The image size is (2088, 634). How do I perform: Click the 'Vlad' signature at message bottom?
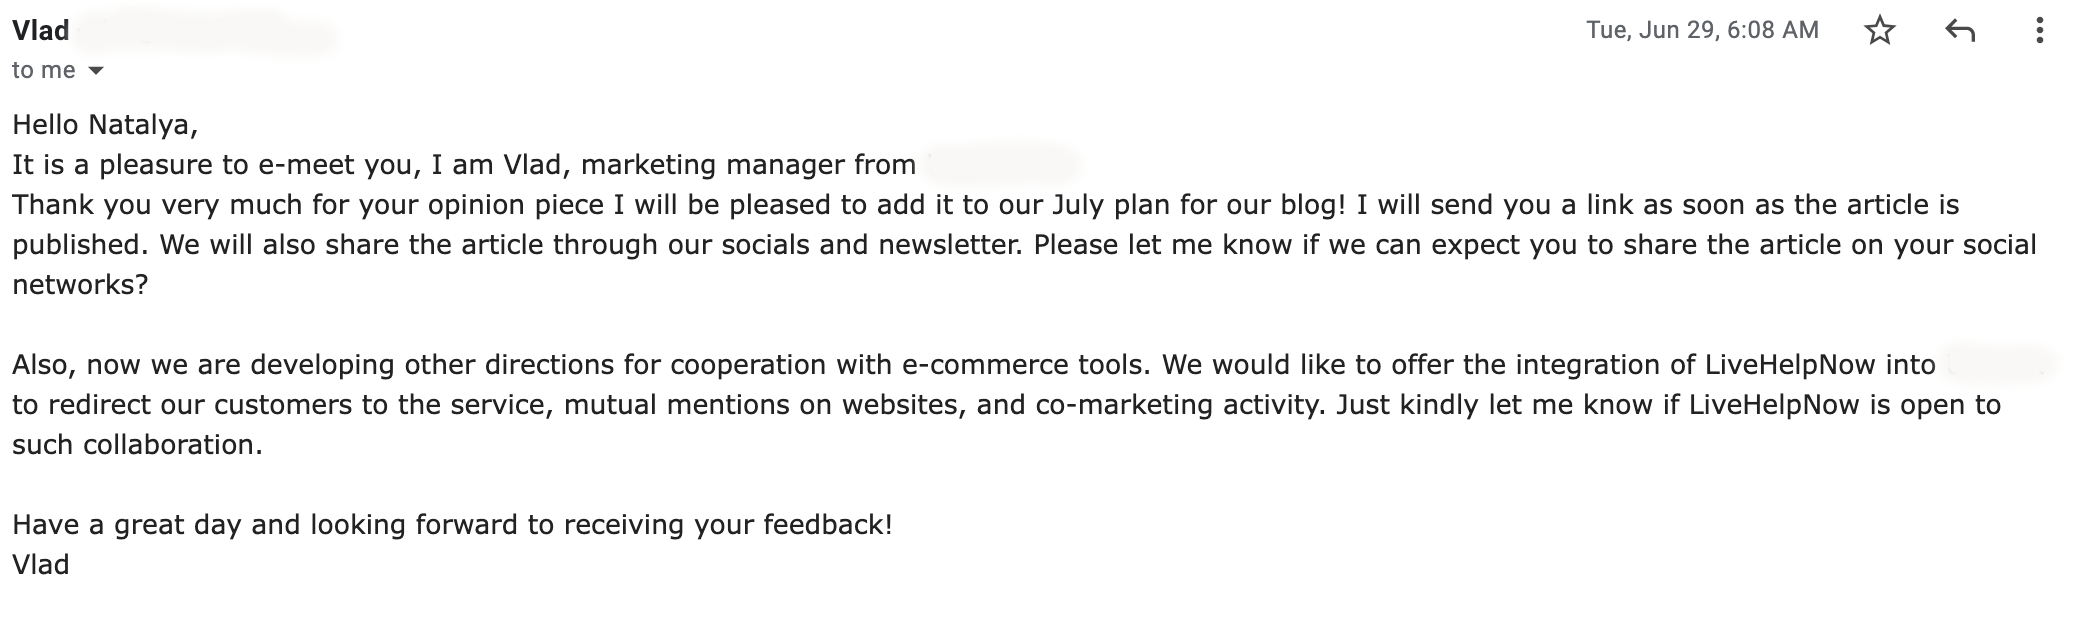tap(41, 565)
